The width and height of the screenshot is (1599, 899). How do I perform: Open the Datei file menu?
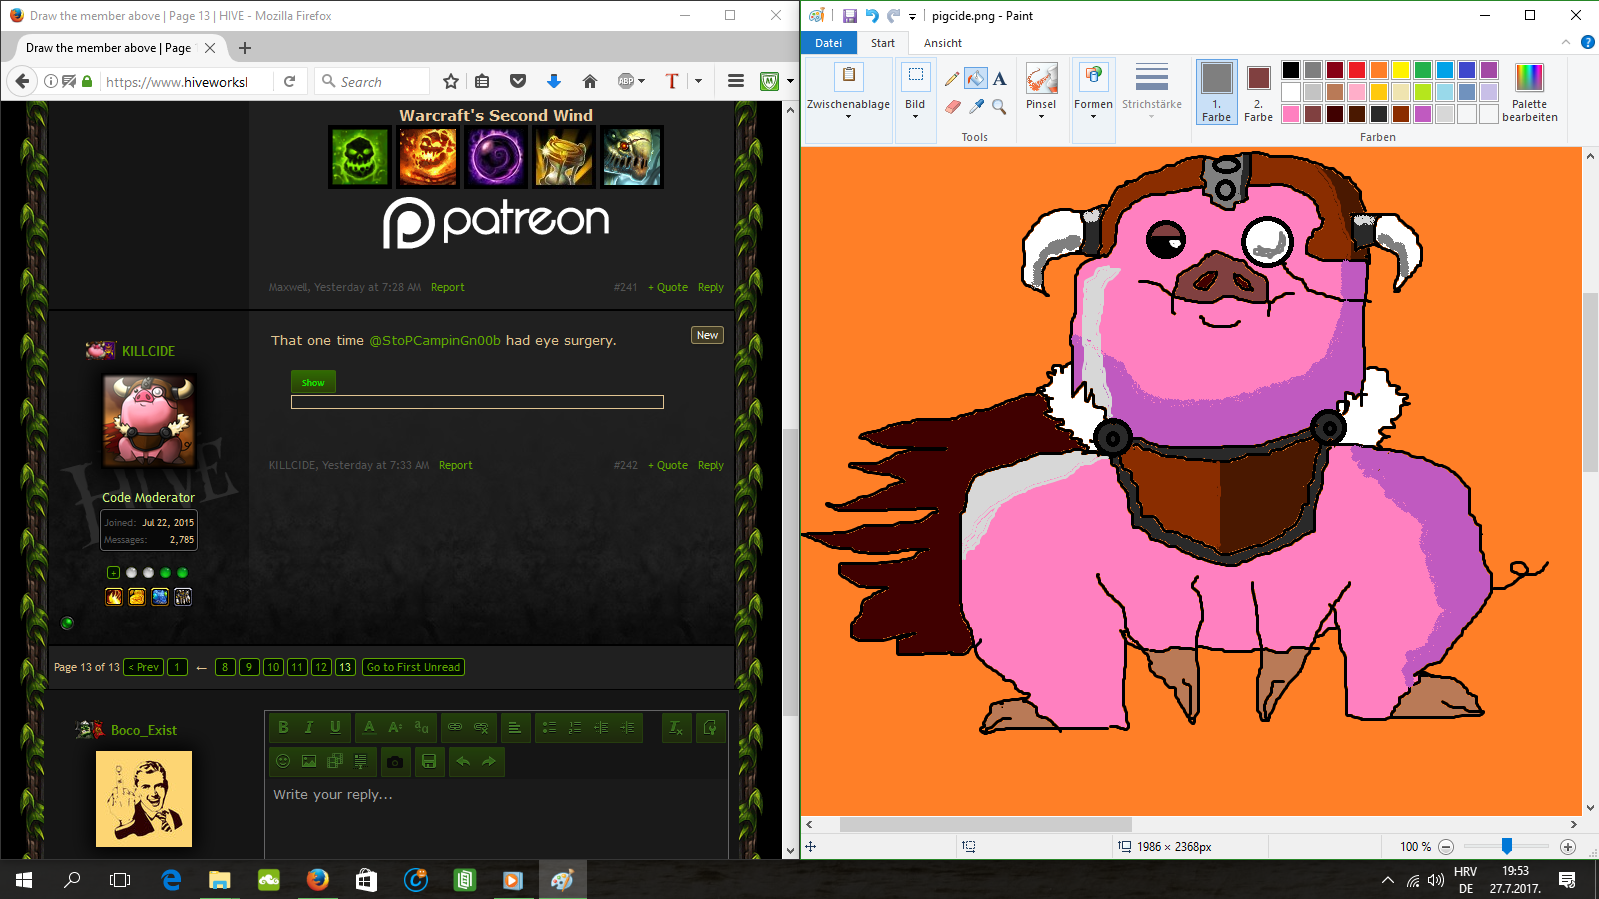(829, 43)
